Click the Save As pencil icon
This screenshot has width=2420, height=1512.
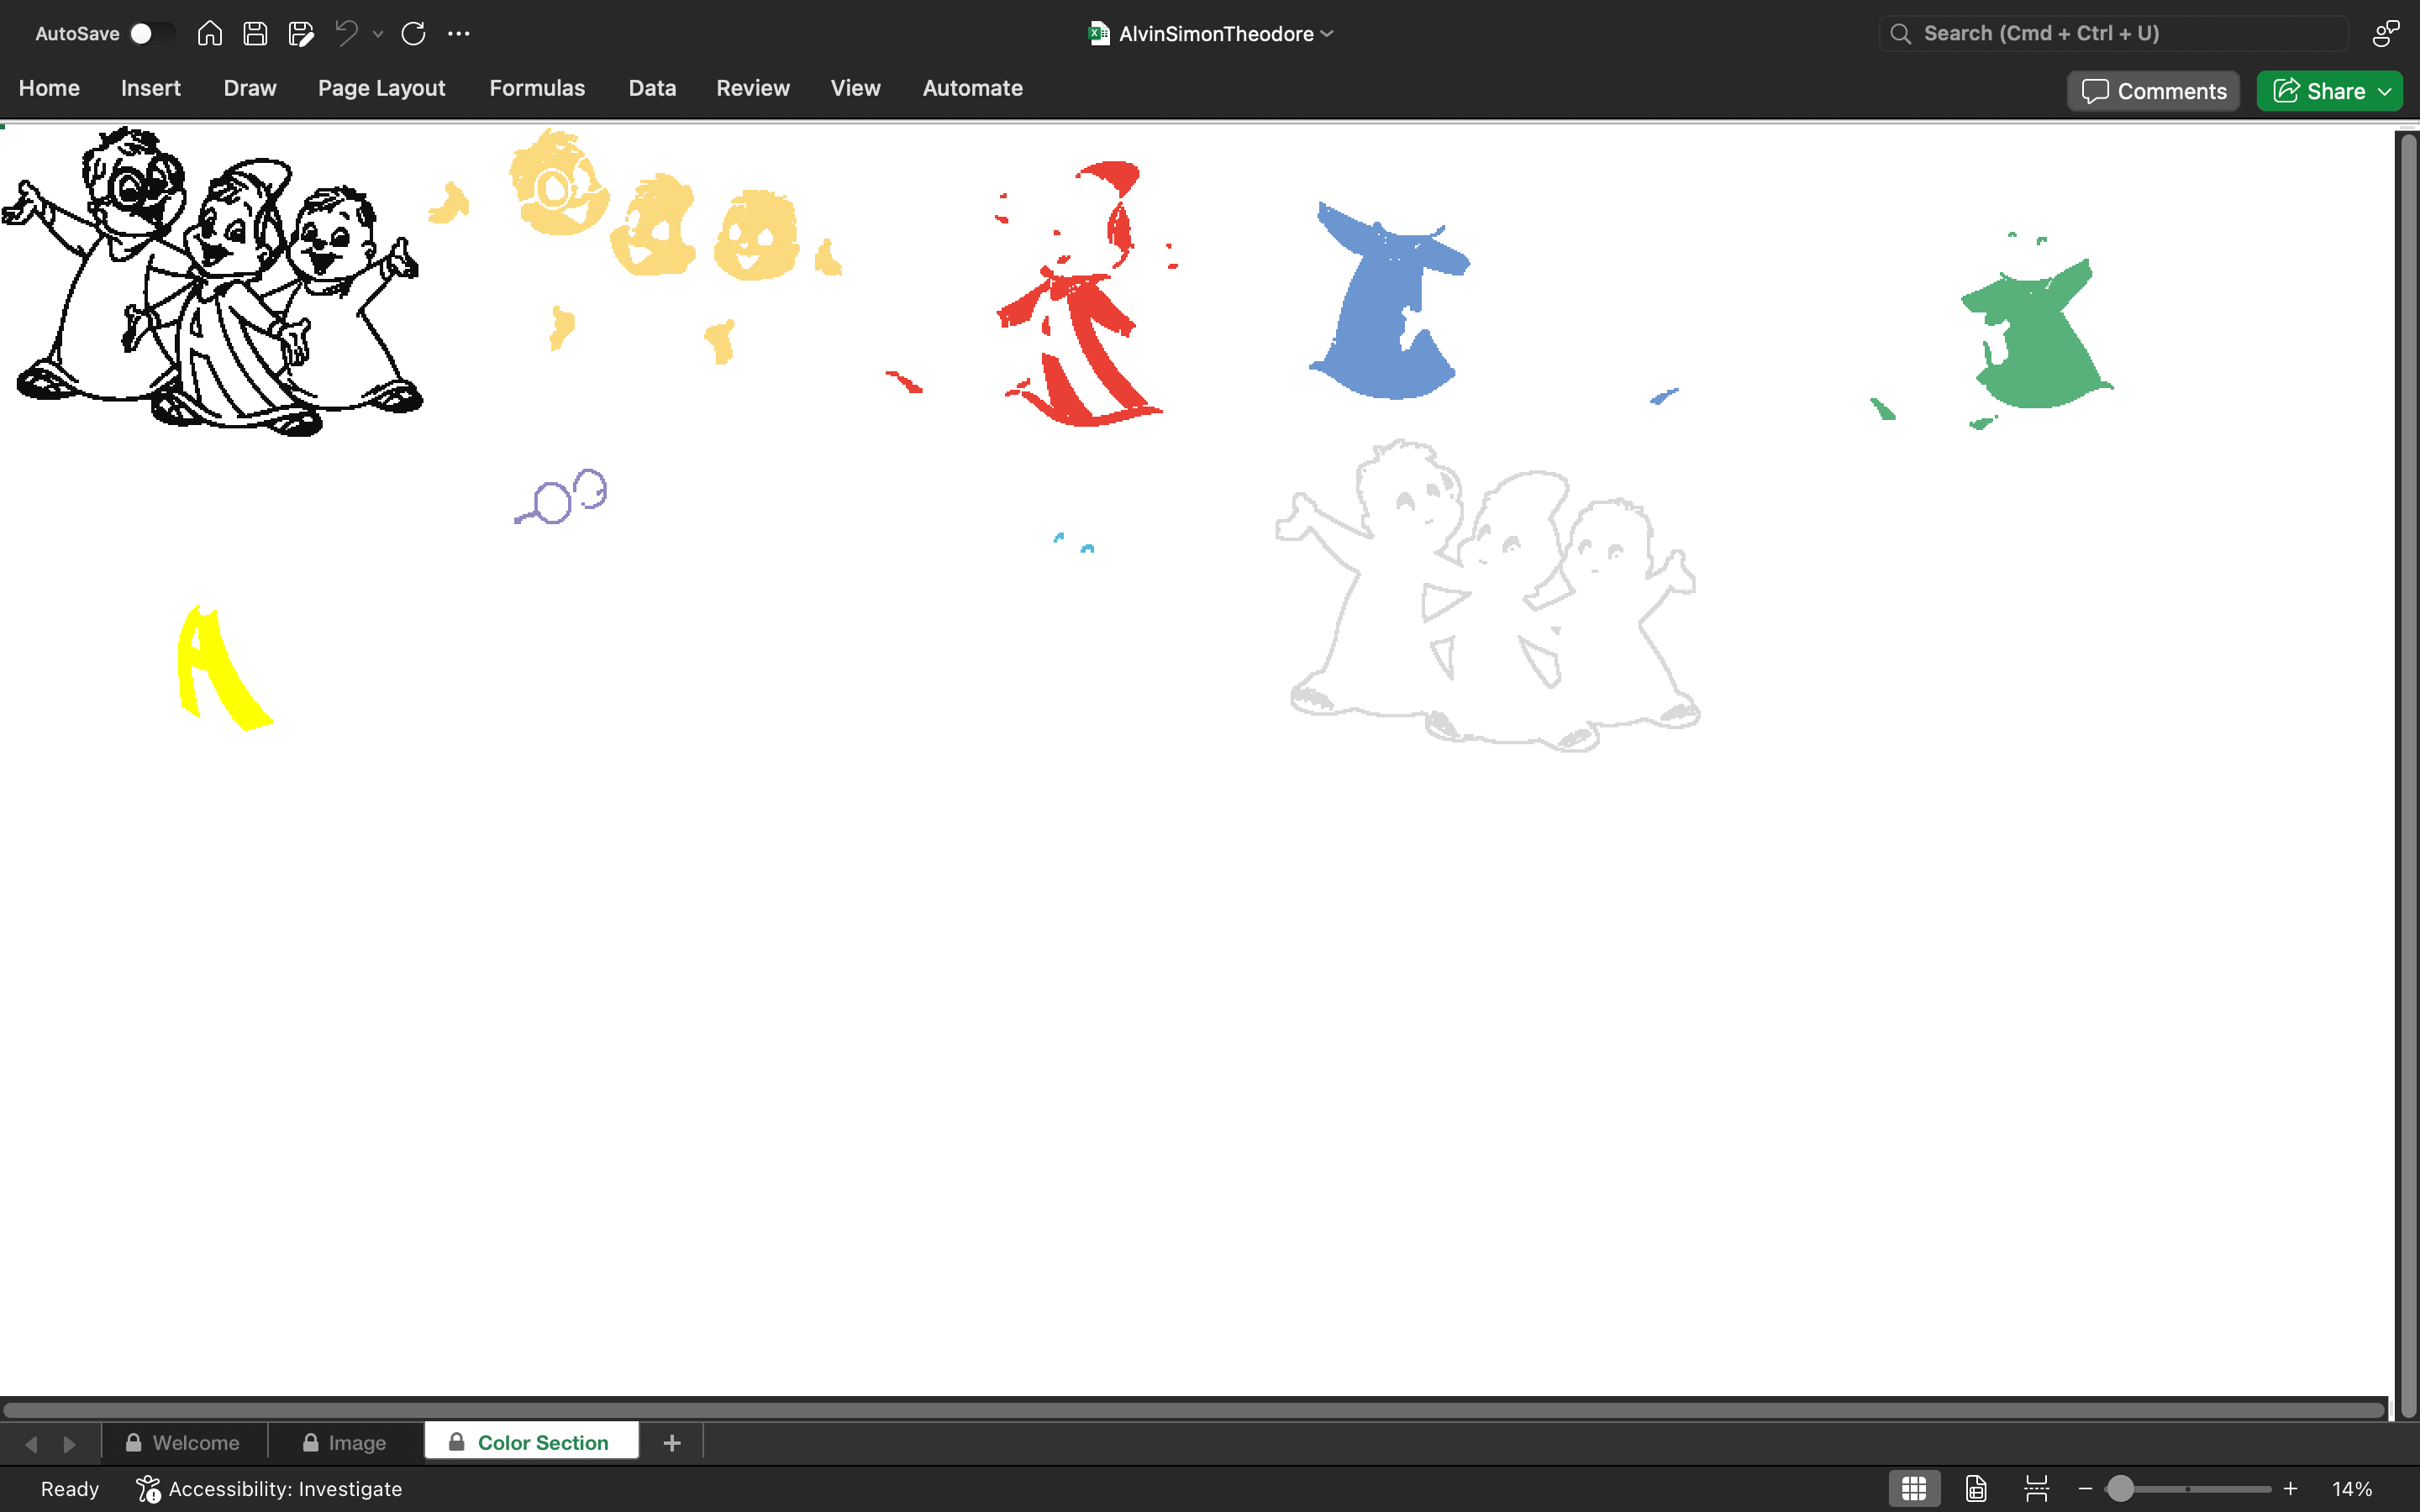(x=301, y=33)
